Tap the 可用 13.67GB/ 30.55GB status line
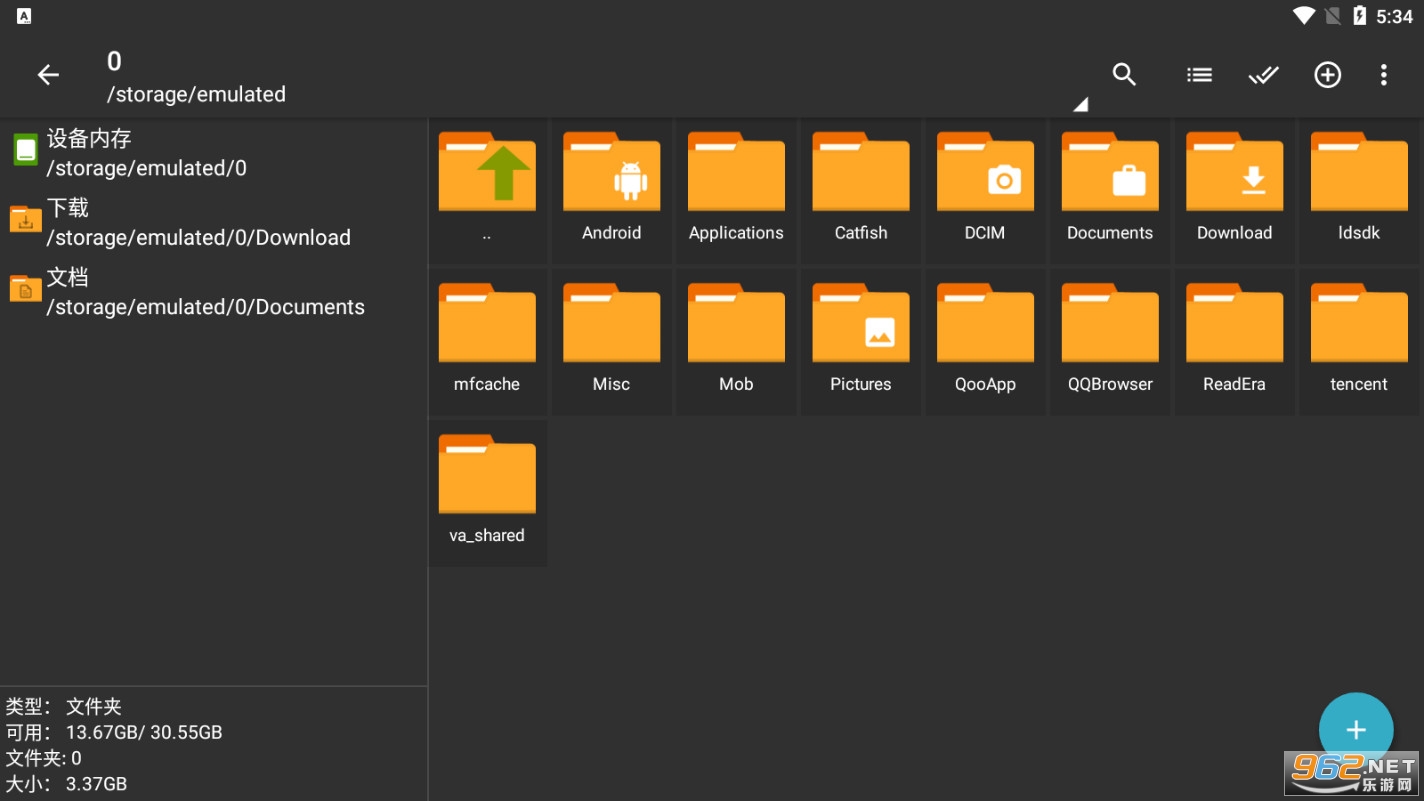 [x=114, y=732]
